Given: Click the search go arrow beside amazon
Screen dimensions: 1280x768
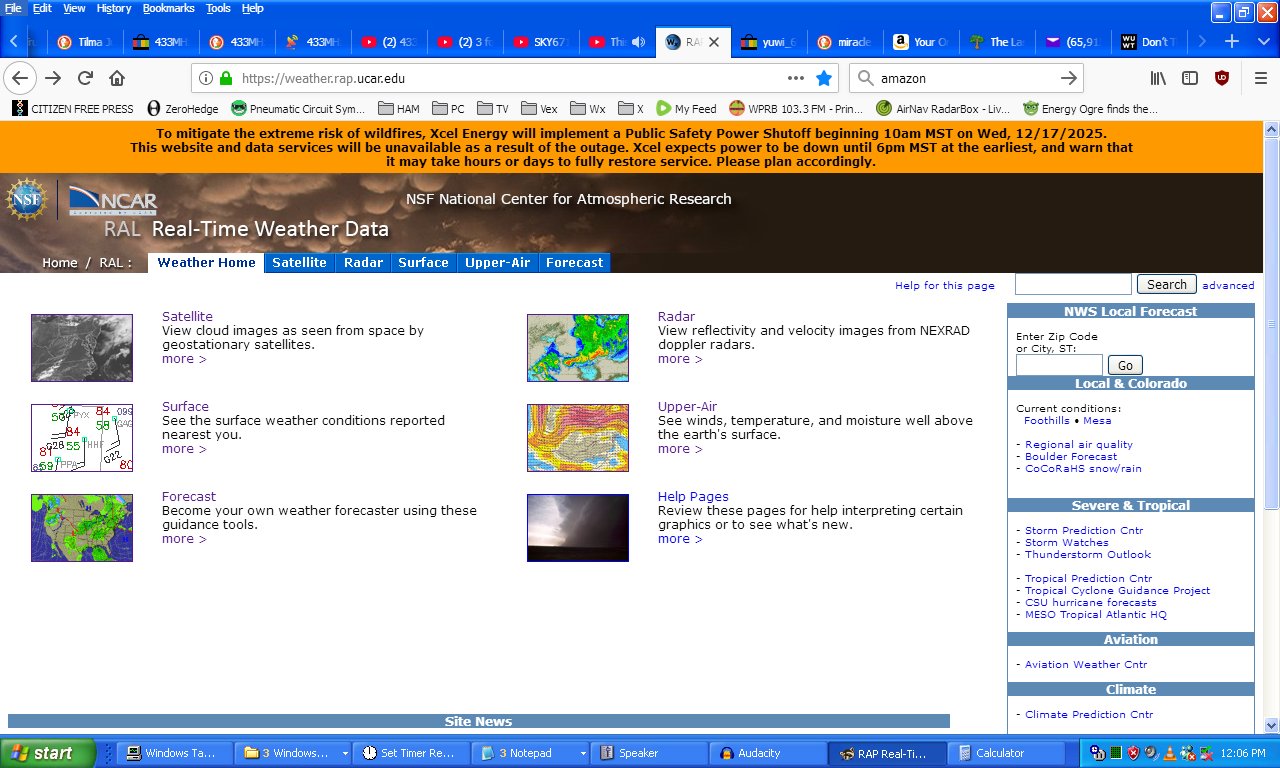Looking at the screenshot, I should pyautogui.click(x=1068, y=78).
